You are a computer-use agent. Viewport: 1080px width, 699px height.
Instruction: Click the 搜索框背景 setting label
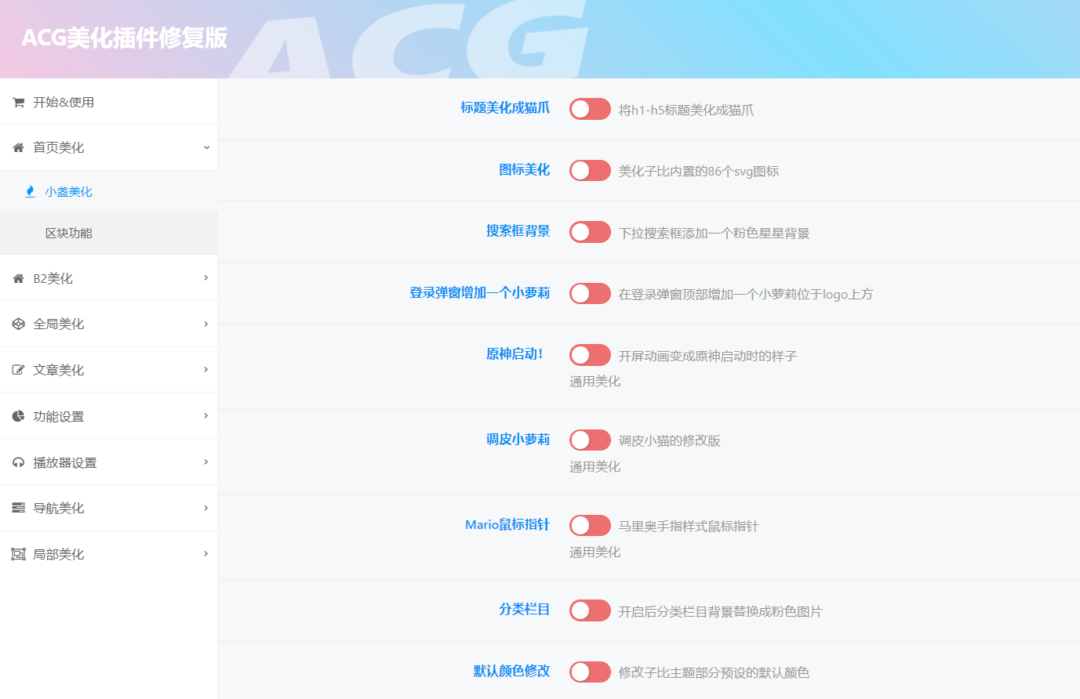point(518,231)
